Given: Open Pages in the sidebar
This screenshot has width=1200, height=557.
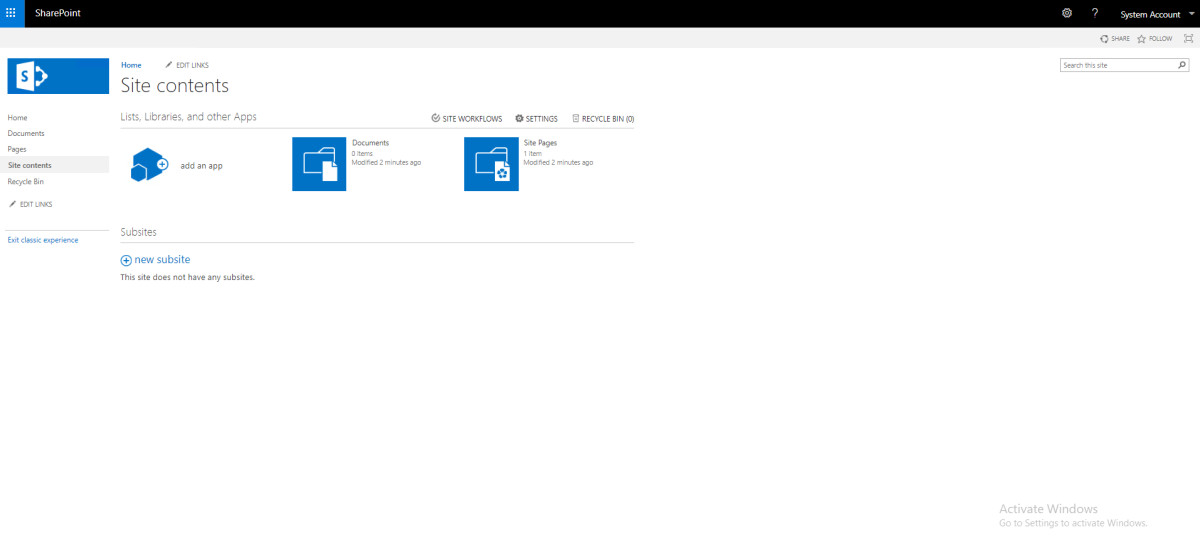Looking at the screenshot, I should (x=17, y=149).
